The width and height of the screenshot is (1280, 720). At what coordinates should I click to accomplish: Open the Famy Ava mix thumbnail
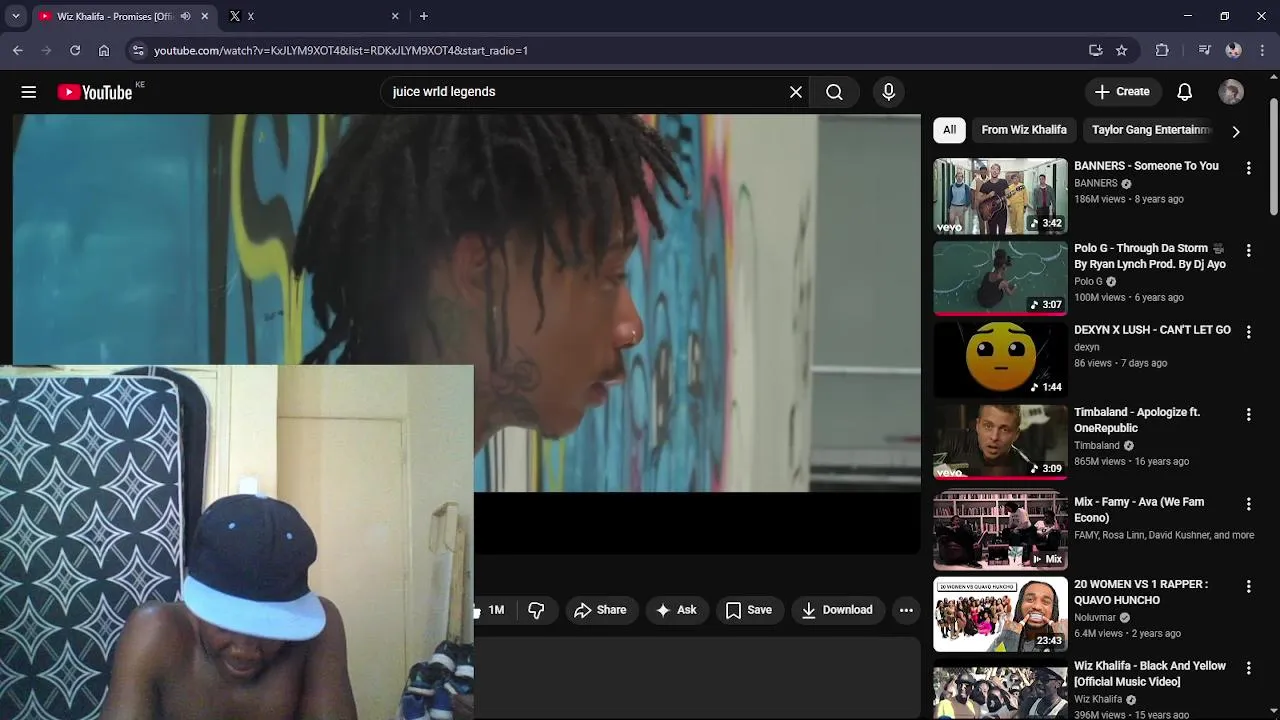click(1000, 530)
